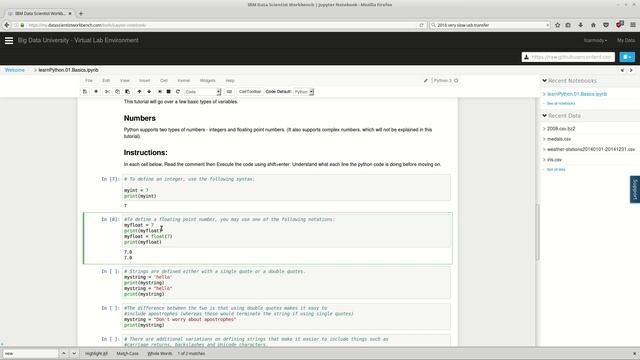Open the Help menu of the notebook

(230, 81)
